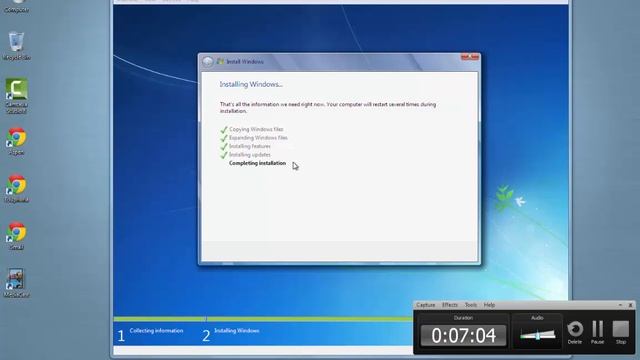Click the Installing Windows... heading

[x=251, y=84]
